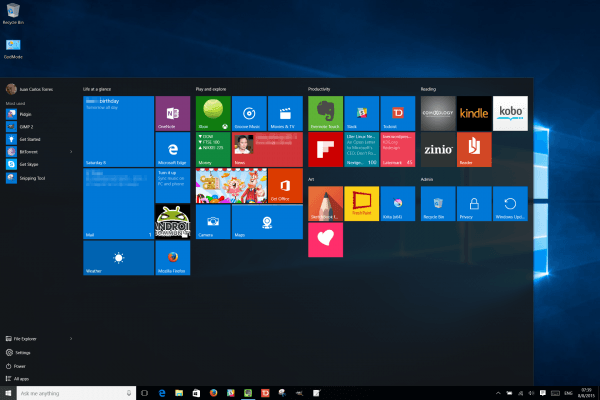
Task: Launch the Slack tile
Action: pyautogui.click(x=362, y=113)
